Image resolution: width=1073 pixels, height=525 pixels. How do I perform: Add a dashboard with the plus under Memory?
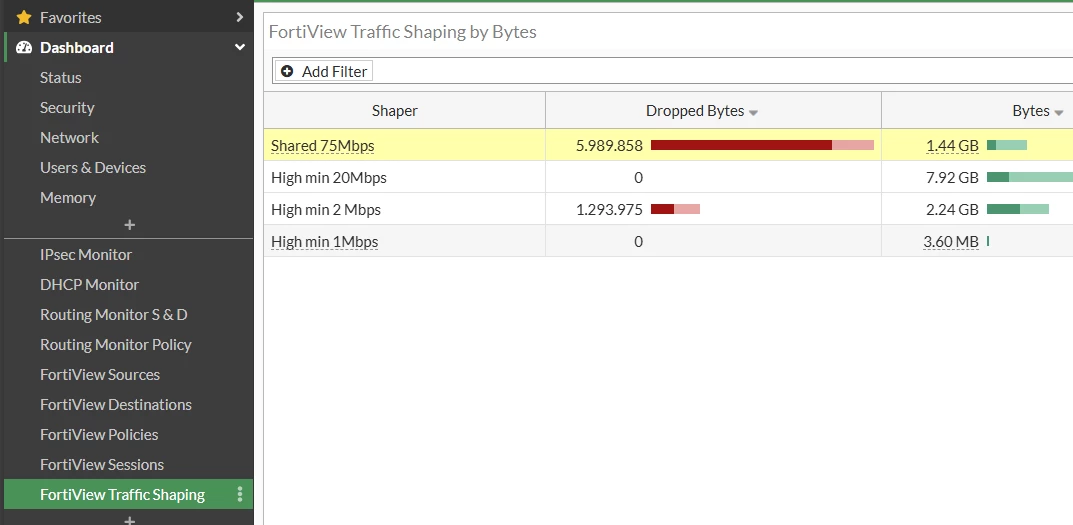[x=129, y=225]
